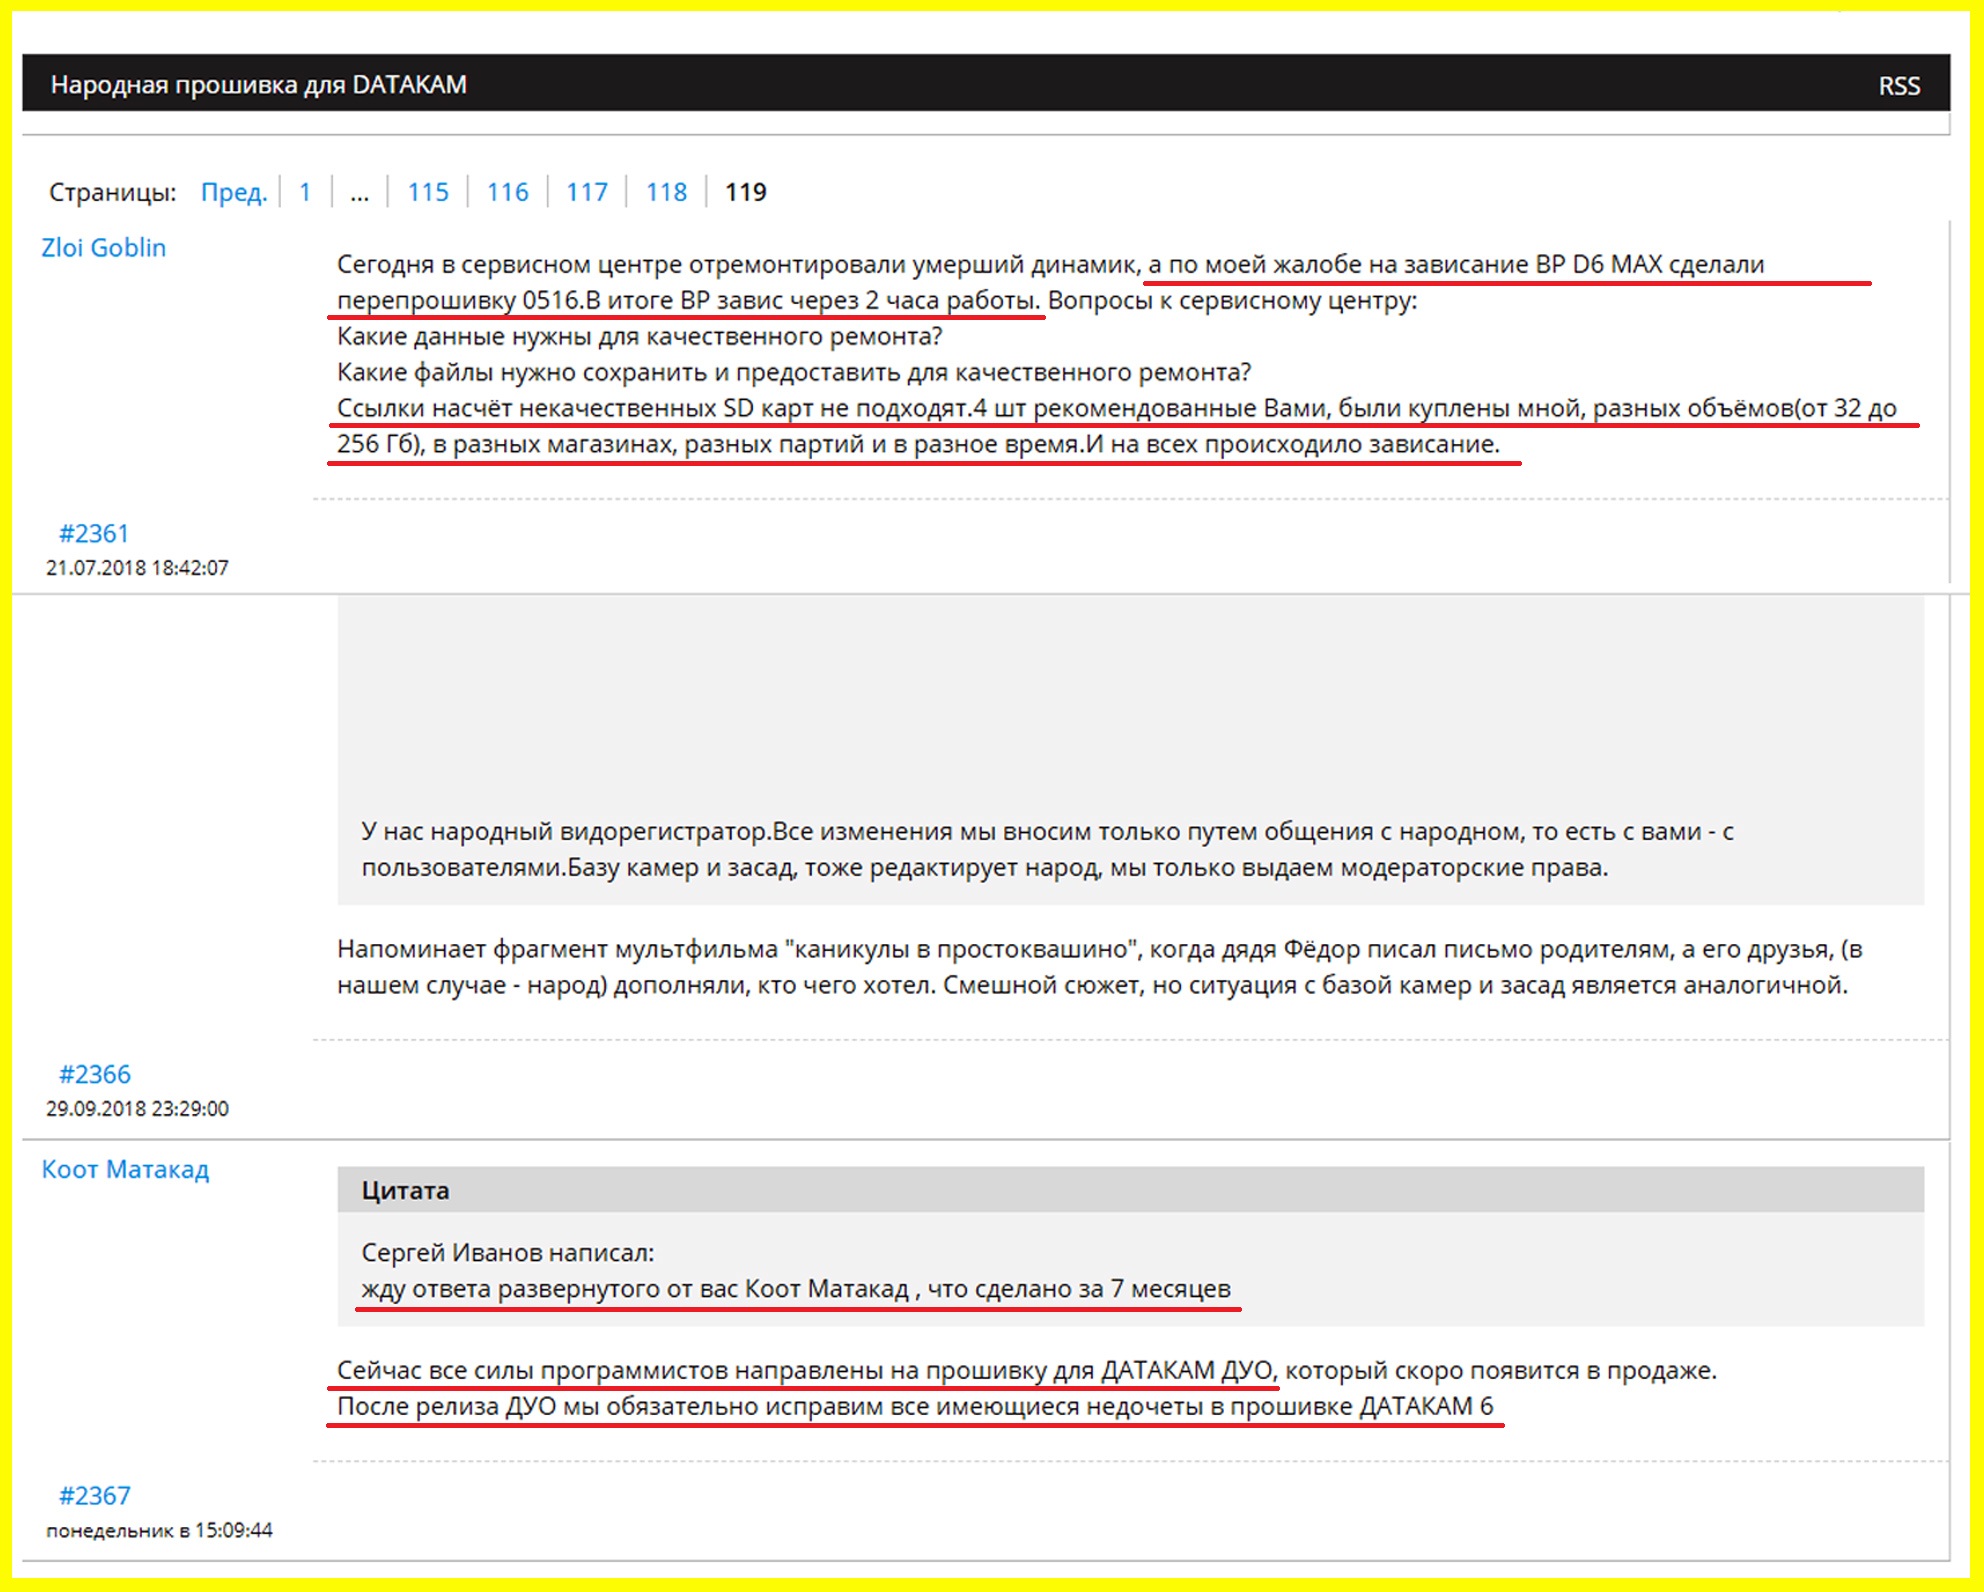The image size is (1984, 1592).
Task: Open page 117 in pagination
Action: 587,192
